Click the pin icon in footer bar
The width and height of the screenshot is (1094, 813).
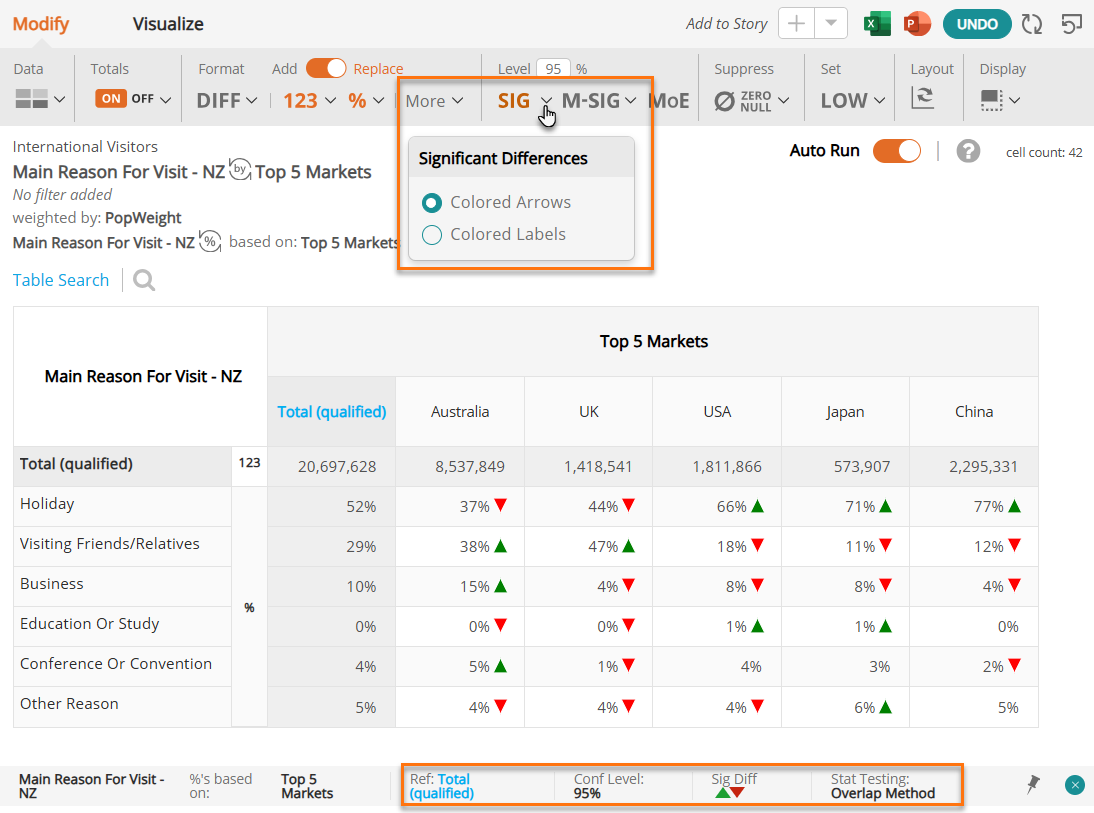[x=1033, y=784]
